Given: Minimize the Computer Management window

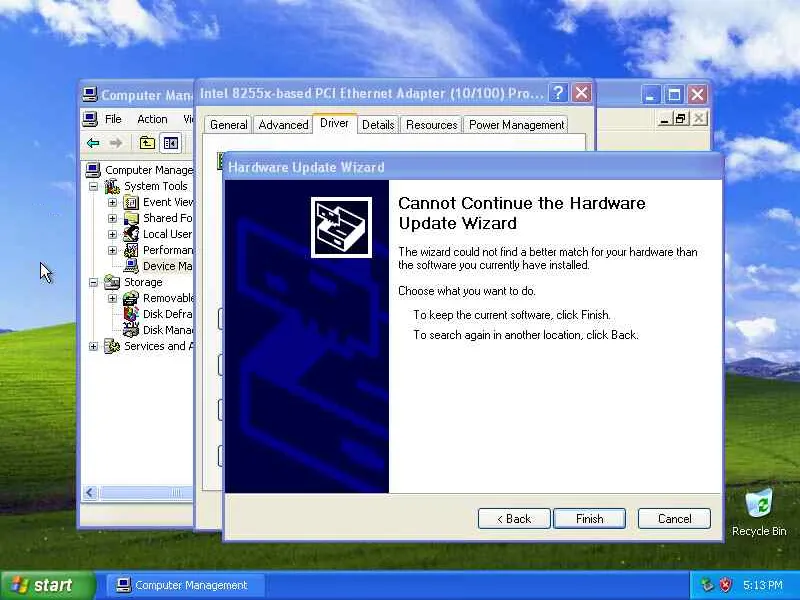Looking at the screenshot, I should (x=651, y=94).
